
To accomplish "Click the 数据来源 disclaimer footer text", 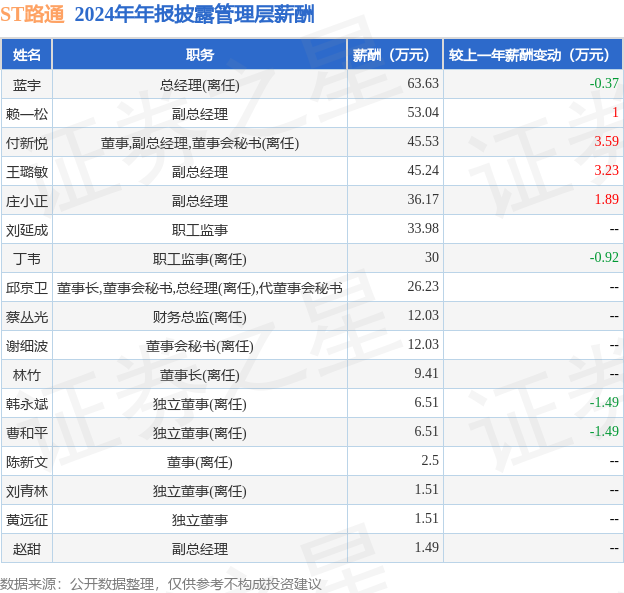I will [160, 584].
